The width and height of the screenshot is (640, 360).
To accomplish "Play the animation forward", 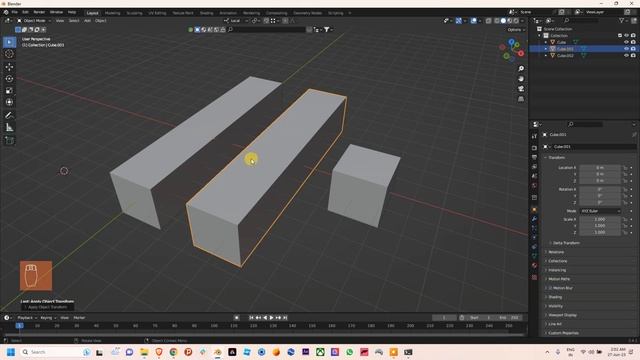I will (271, 318).
